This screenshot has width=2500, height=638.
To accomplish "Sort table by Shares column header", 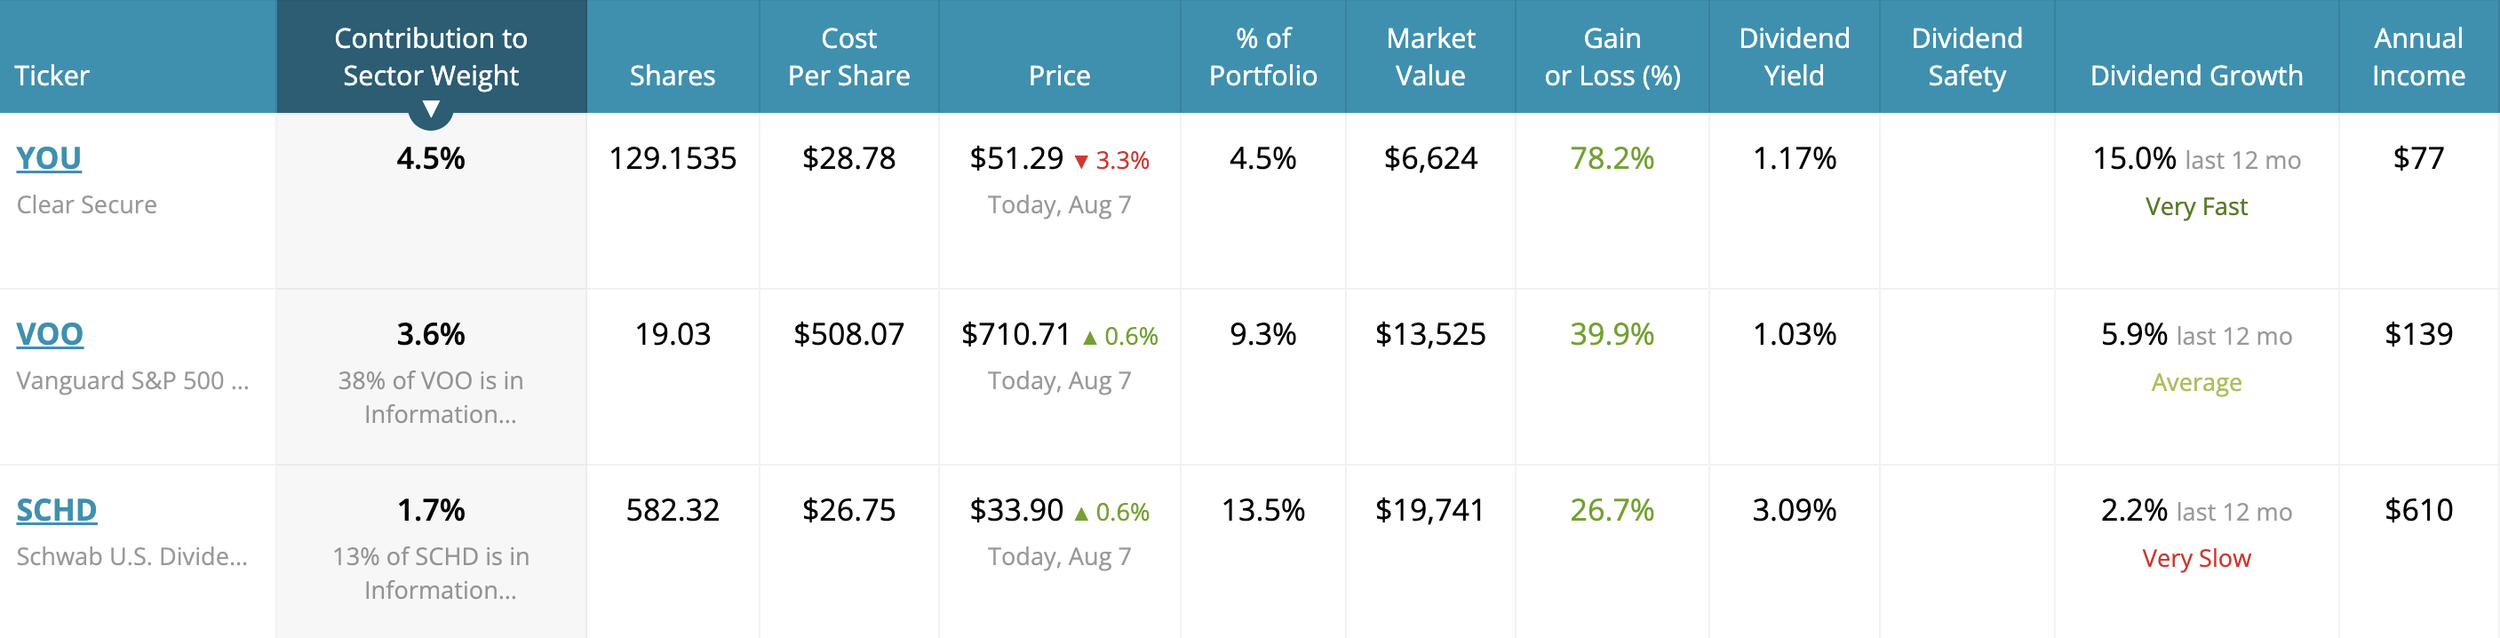I will 673,76.
